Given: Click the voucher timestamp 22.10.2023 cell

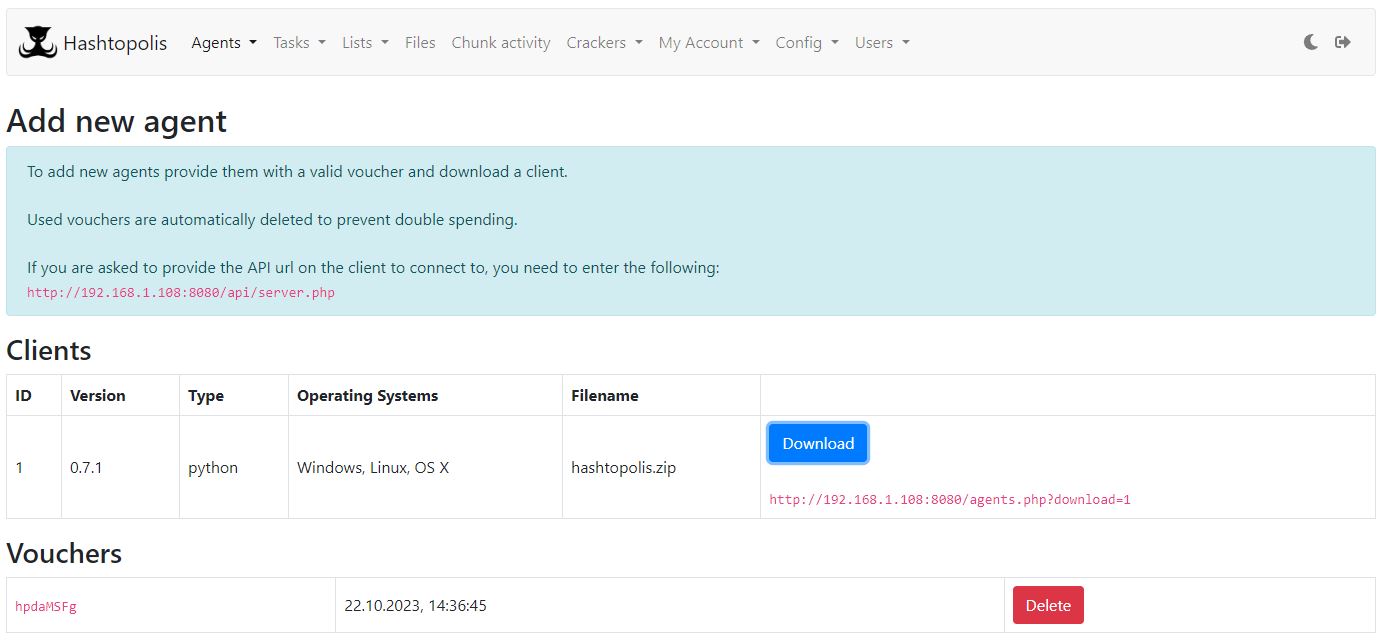Looking at the screenshot, I should 415,606.
